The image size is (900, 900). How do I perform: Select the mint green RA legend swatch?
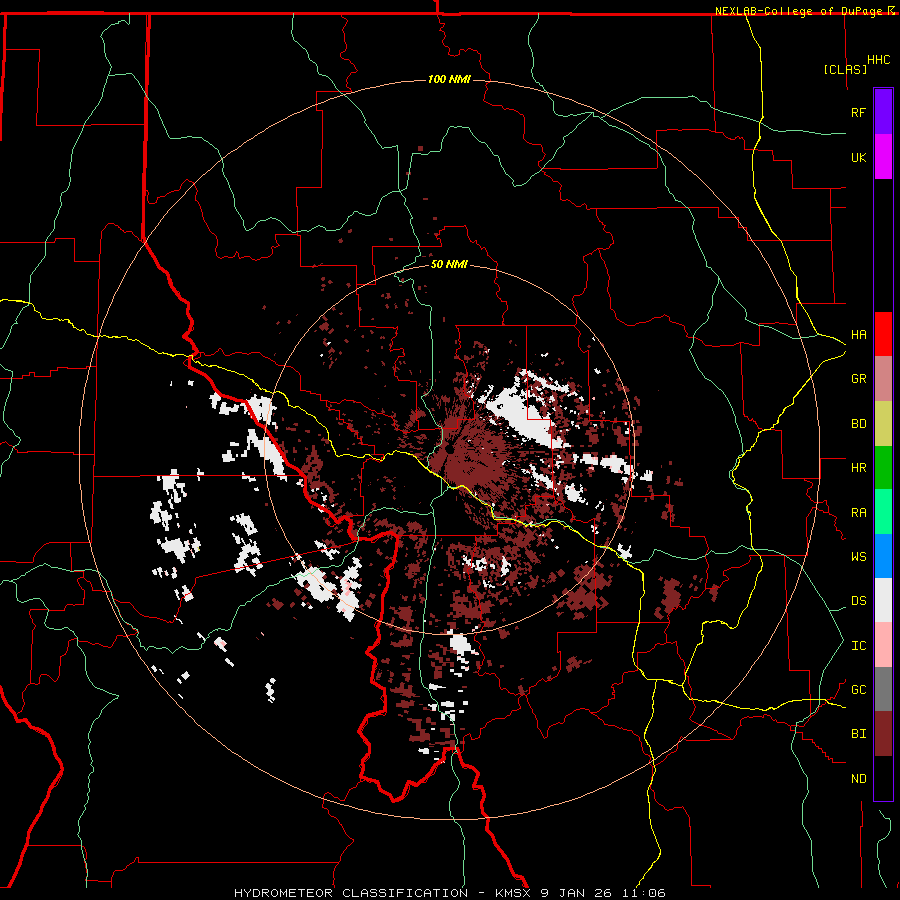[883, 512]
